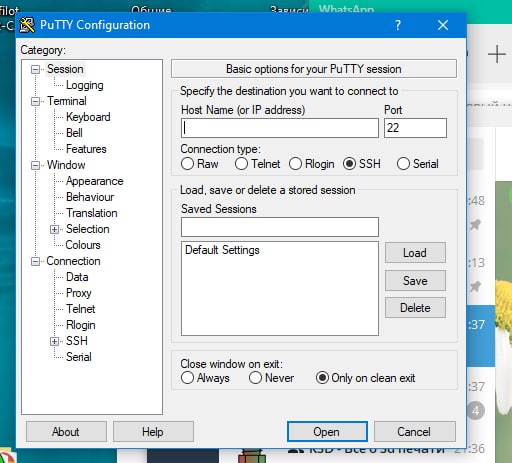The height and width of the screenshot is (463, 512).
Task: Click the About button
Action: pyautogui.click(x=66, y=432)
